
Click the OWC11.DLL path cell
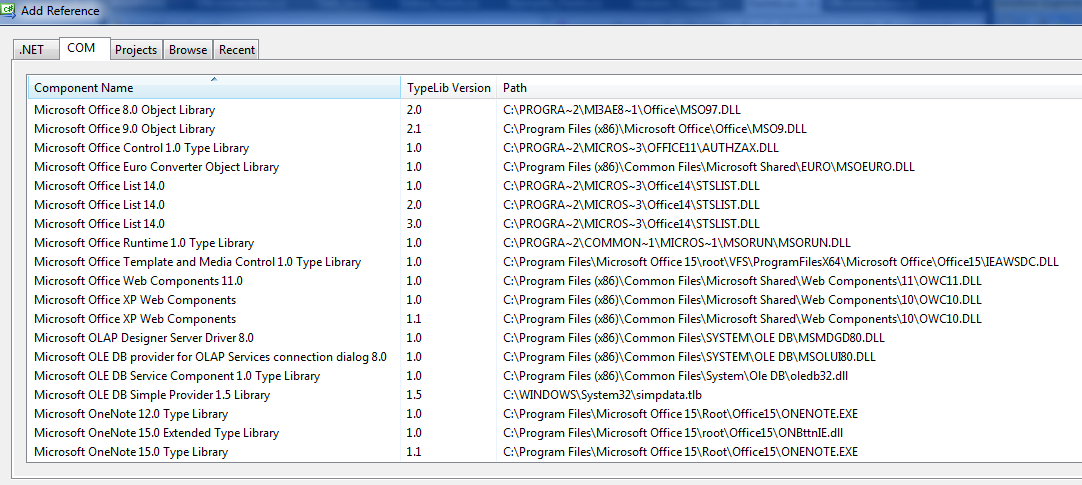pyautogui.click(x=742, y=281)
